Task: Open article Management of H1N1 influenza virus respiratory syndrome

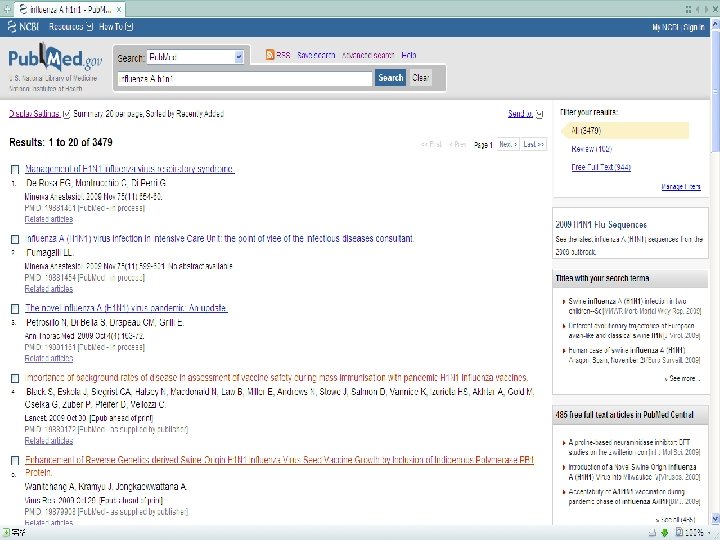Action: [x=129, y=169]
